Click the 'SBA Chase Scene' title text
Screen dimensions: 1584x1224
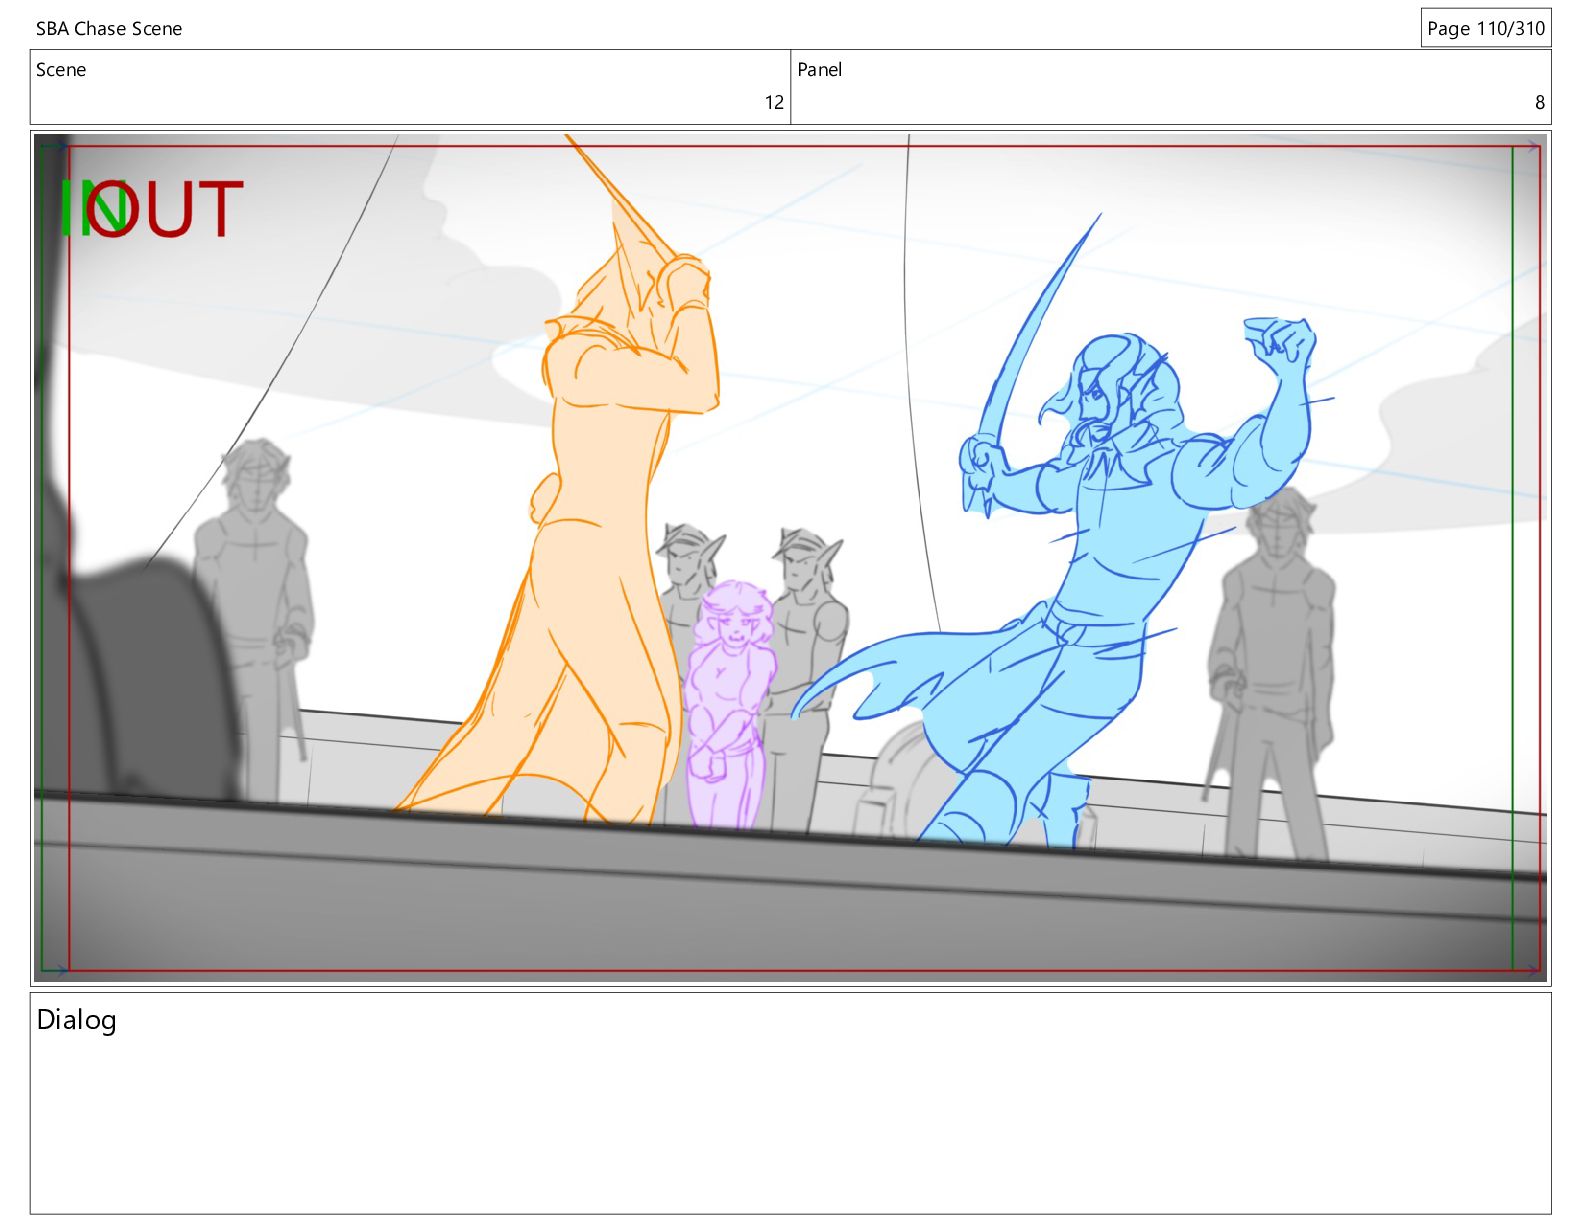tap(109, 29)
